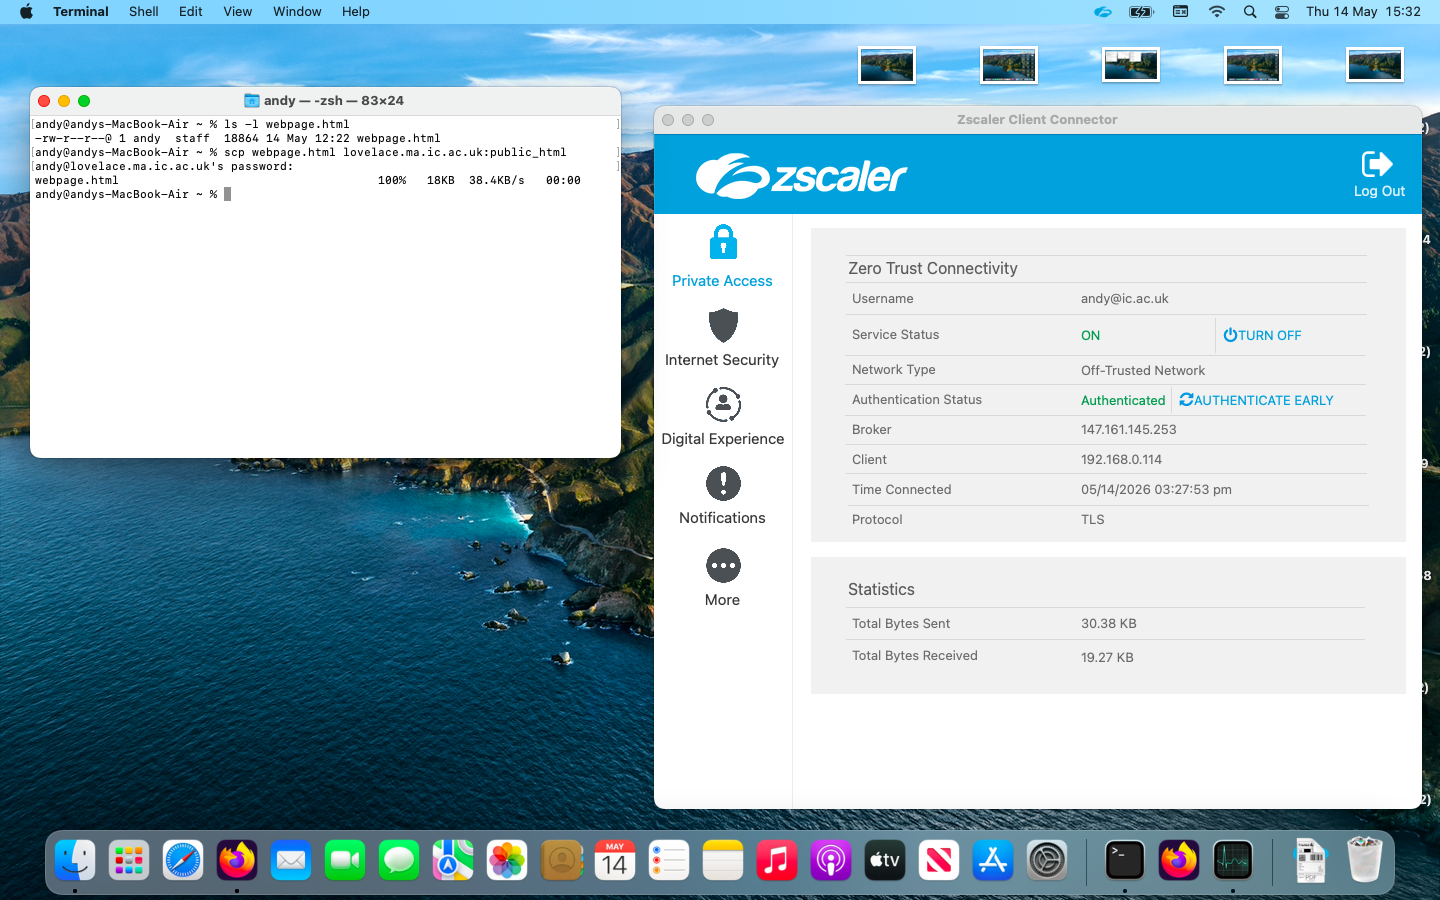This screenshot has width=1440, height=900.
Task: Click the date and time in menu bar
Action: click(1363, 12)
